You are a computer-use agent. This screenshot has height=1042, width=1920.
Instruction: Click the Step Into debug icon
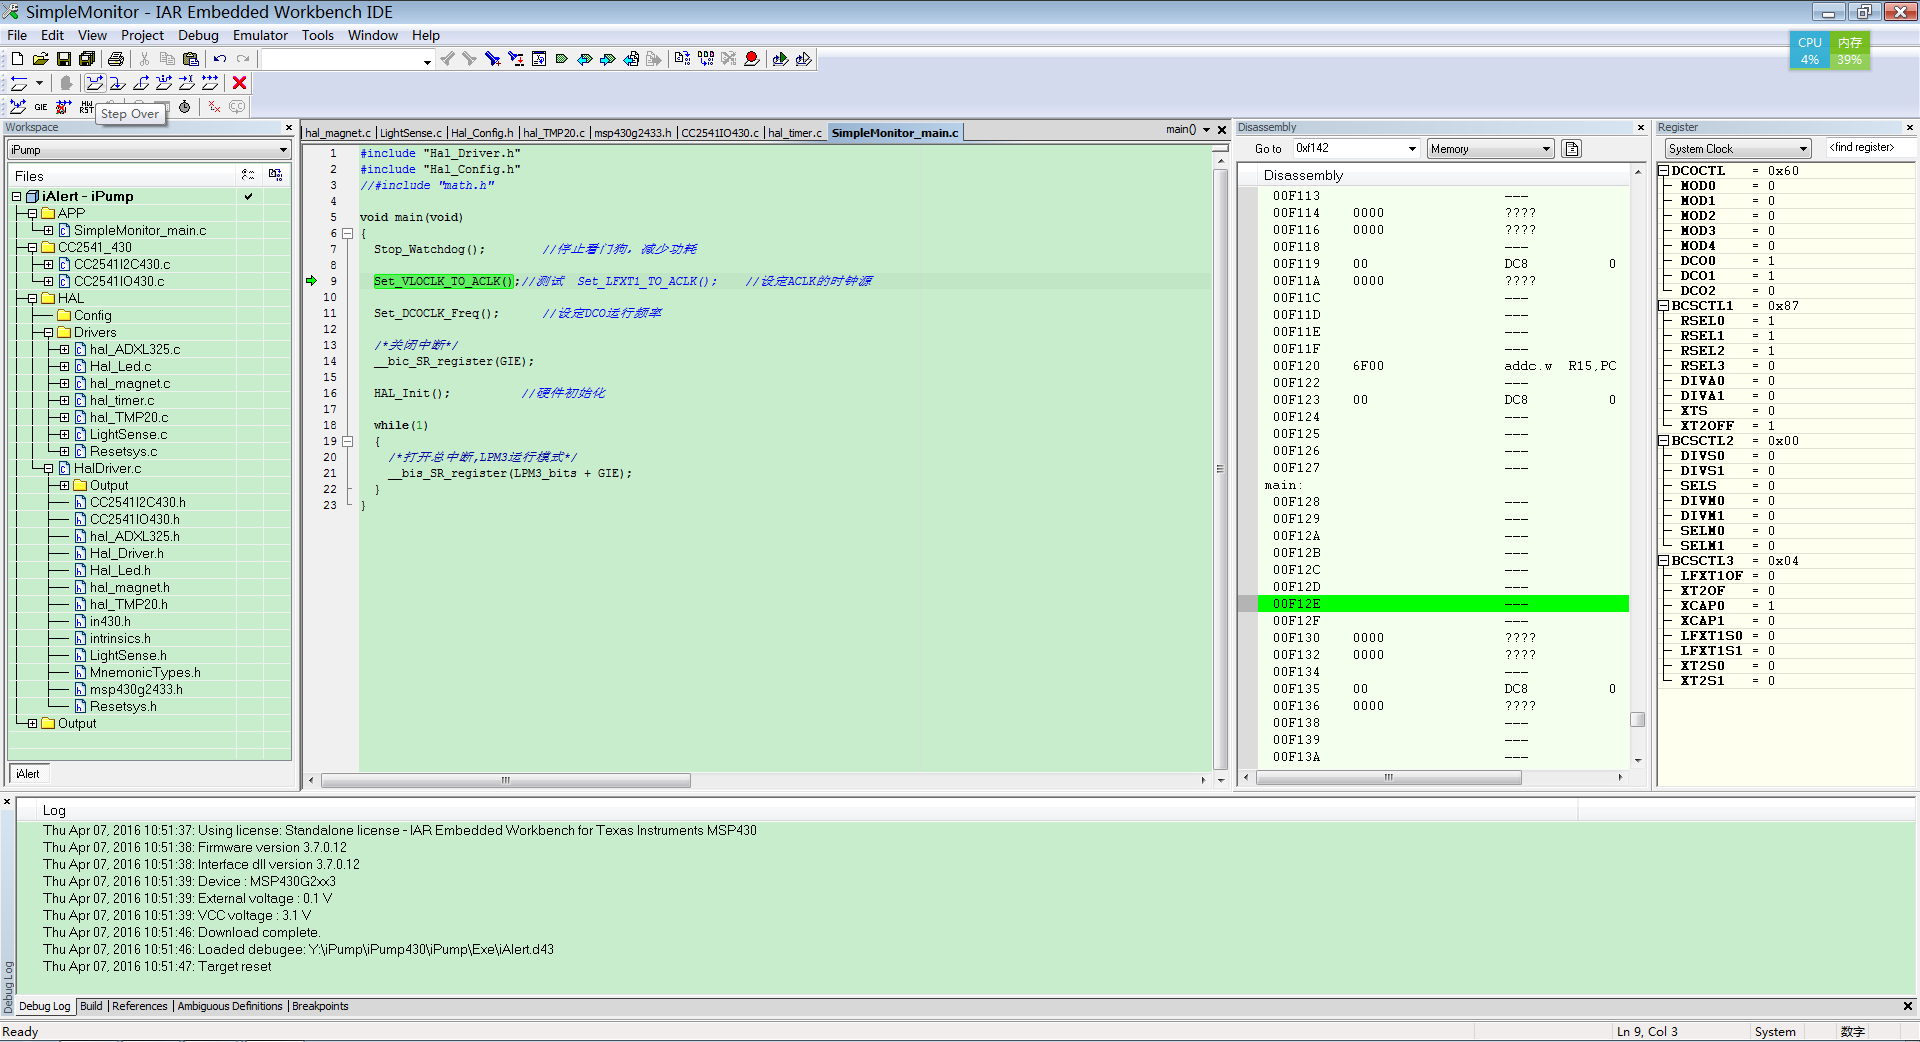pyautogui.click(x=118, y=83)
